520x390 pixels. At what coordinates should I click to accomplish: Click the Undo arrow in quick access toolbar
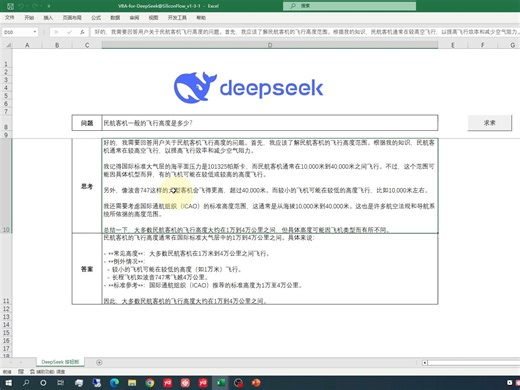22,6
